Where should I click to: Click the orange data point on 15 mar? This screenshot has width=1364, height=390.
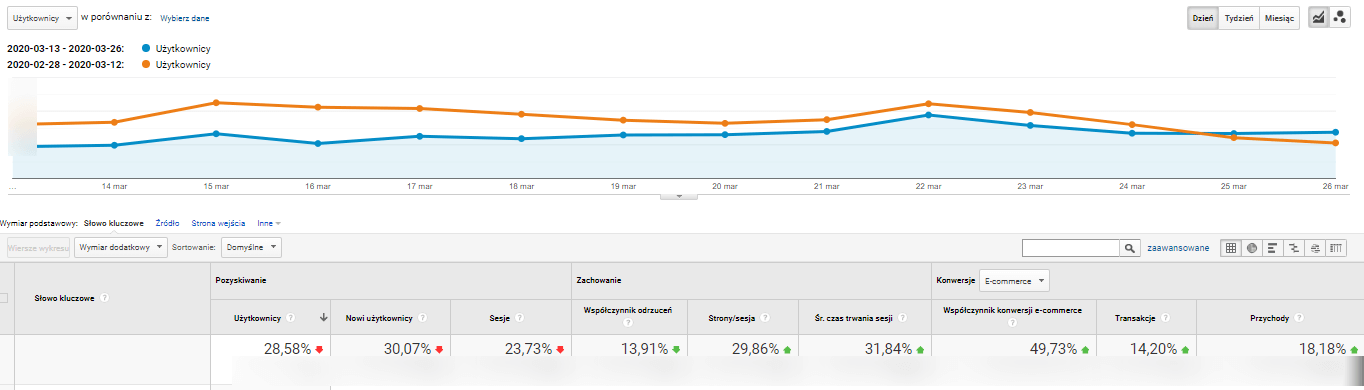tap(216, 102)
